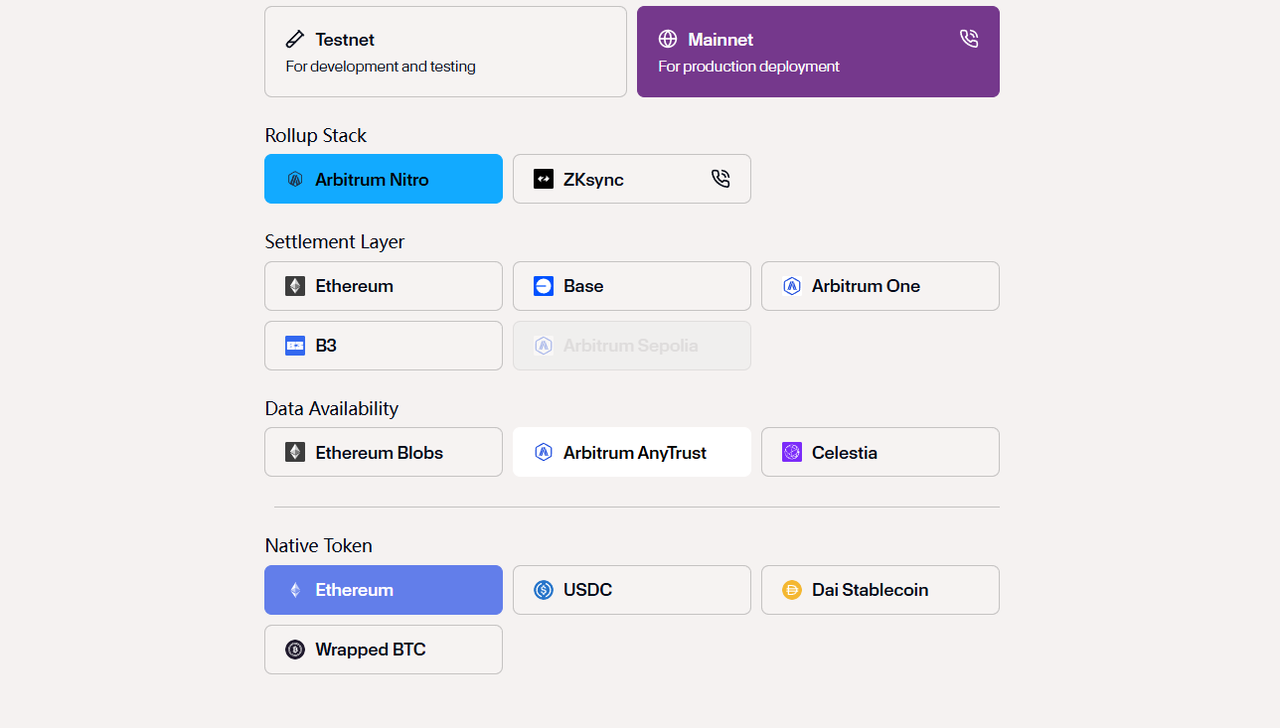Viewport: 1280px width, 728px height.
Task: Click the B3 logo icon
Action: pos(295,346)
